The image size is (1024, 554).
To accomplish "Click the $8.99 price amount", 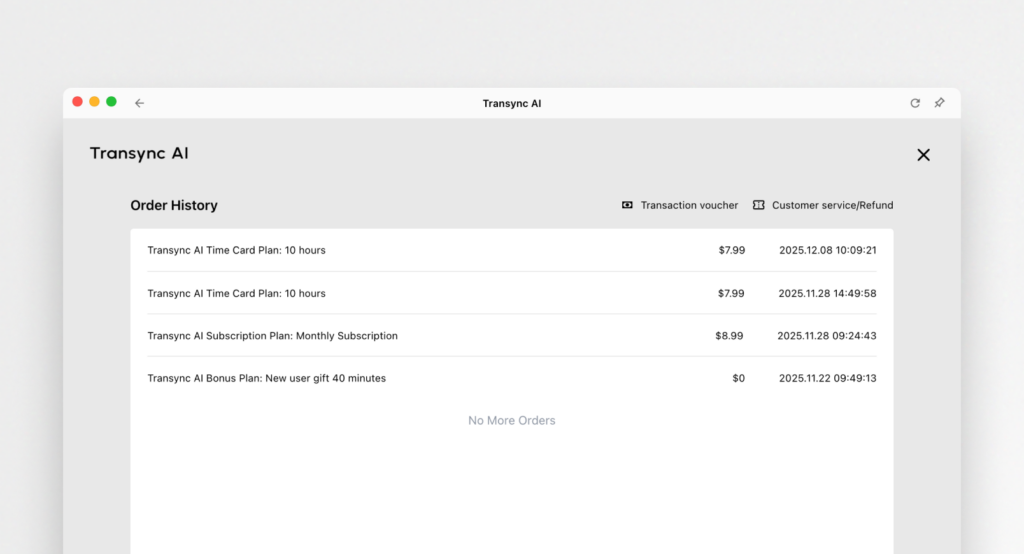I will (729, 336).
